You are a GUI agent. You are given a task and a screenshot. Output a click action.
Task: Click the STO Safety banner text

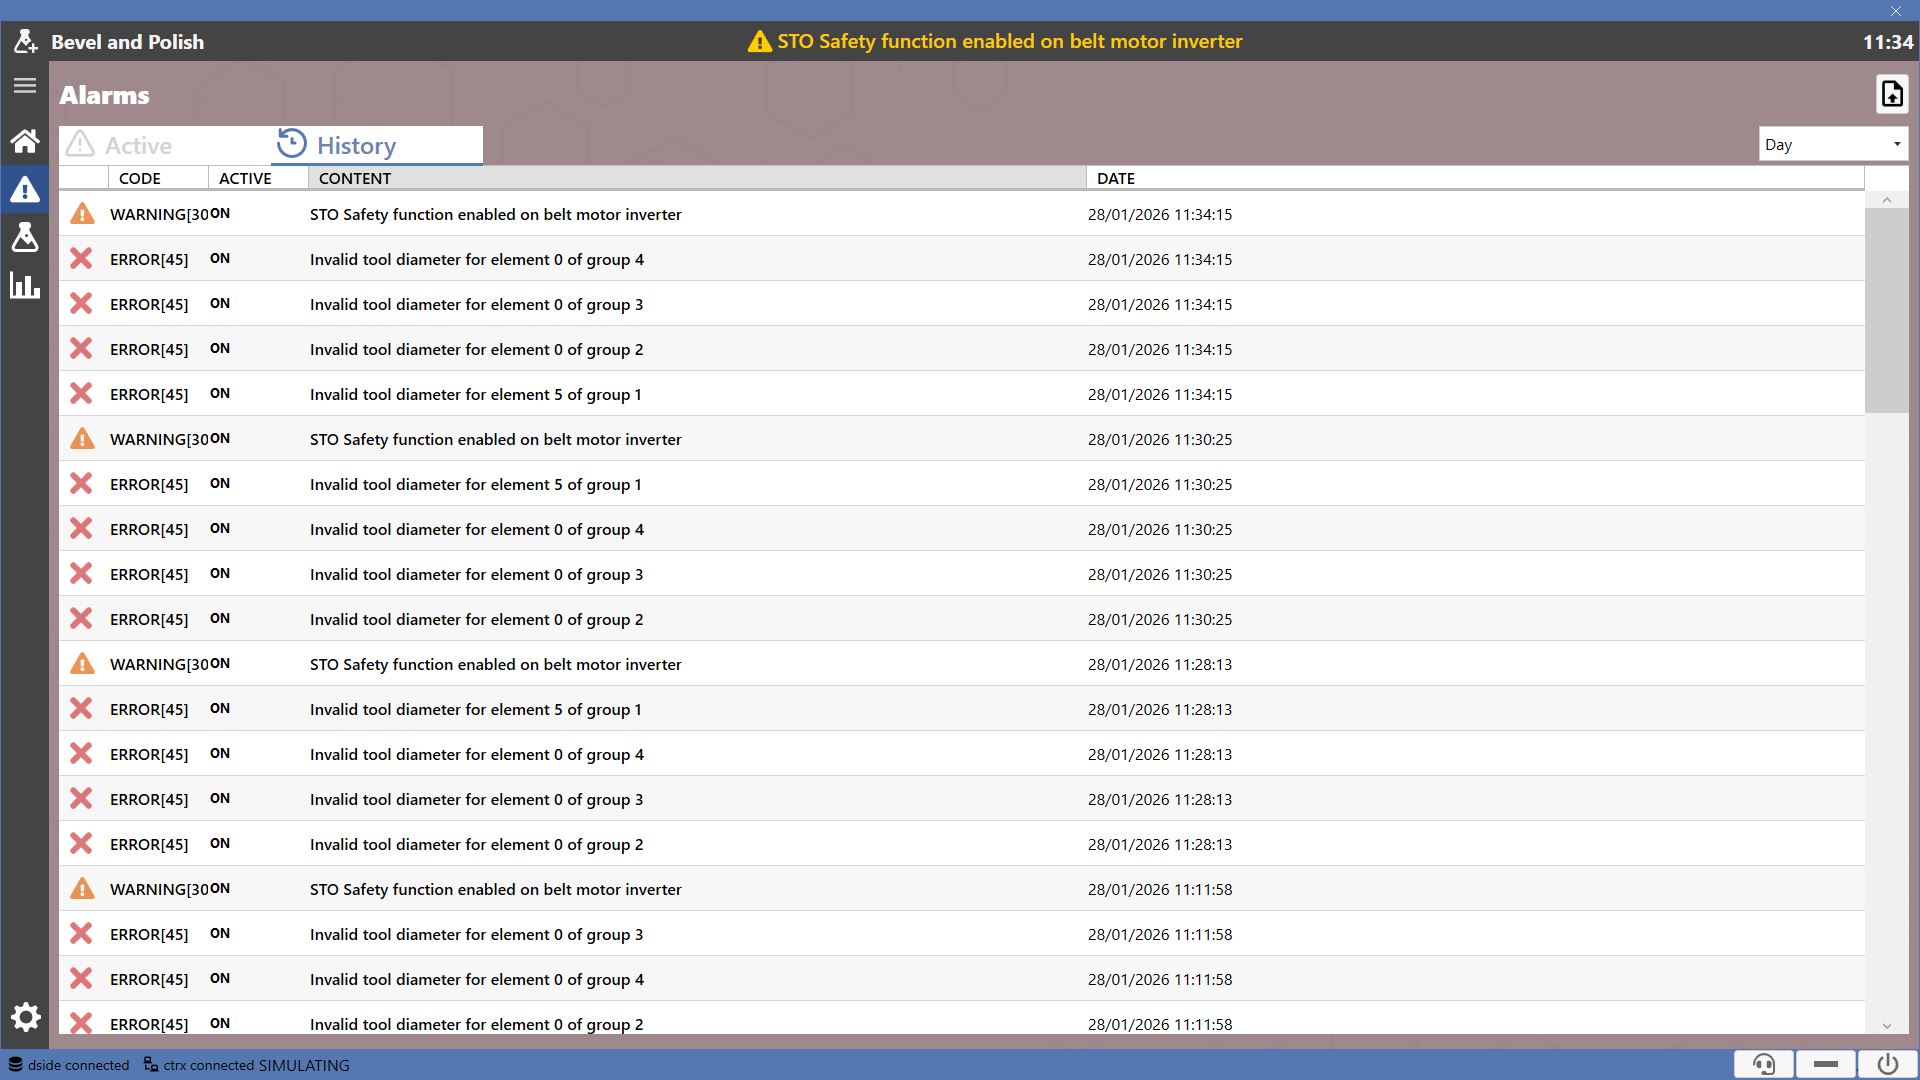[1010, 41]
